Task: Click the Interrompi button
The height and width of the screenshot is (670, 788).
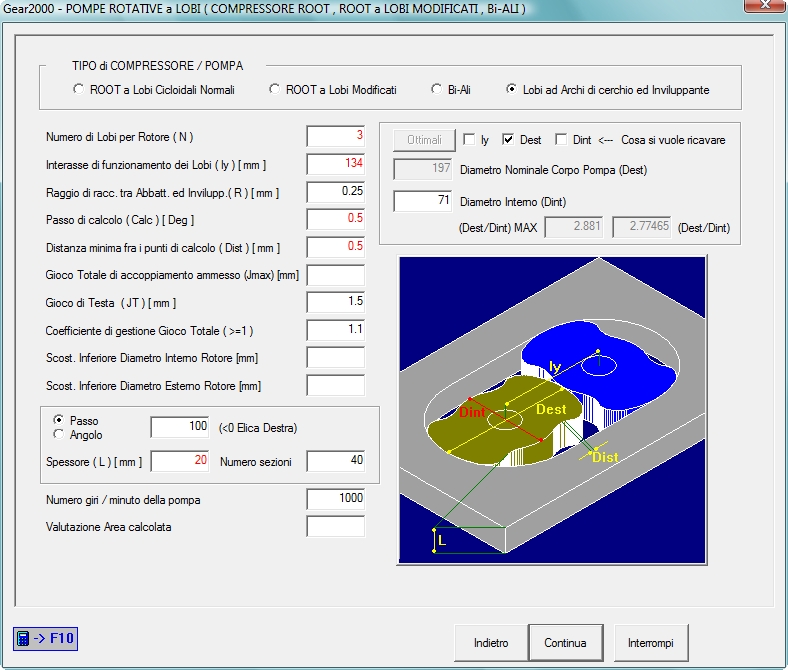Action: tap(651, 643)
